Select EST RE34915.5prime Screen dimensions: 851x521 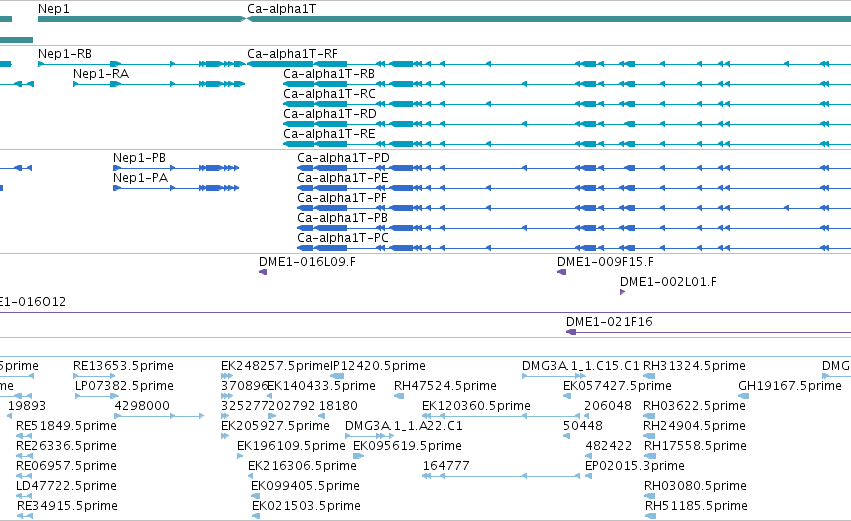67,506
